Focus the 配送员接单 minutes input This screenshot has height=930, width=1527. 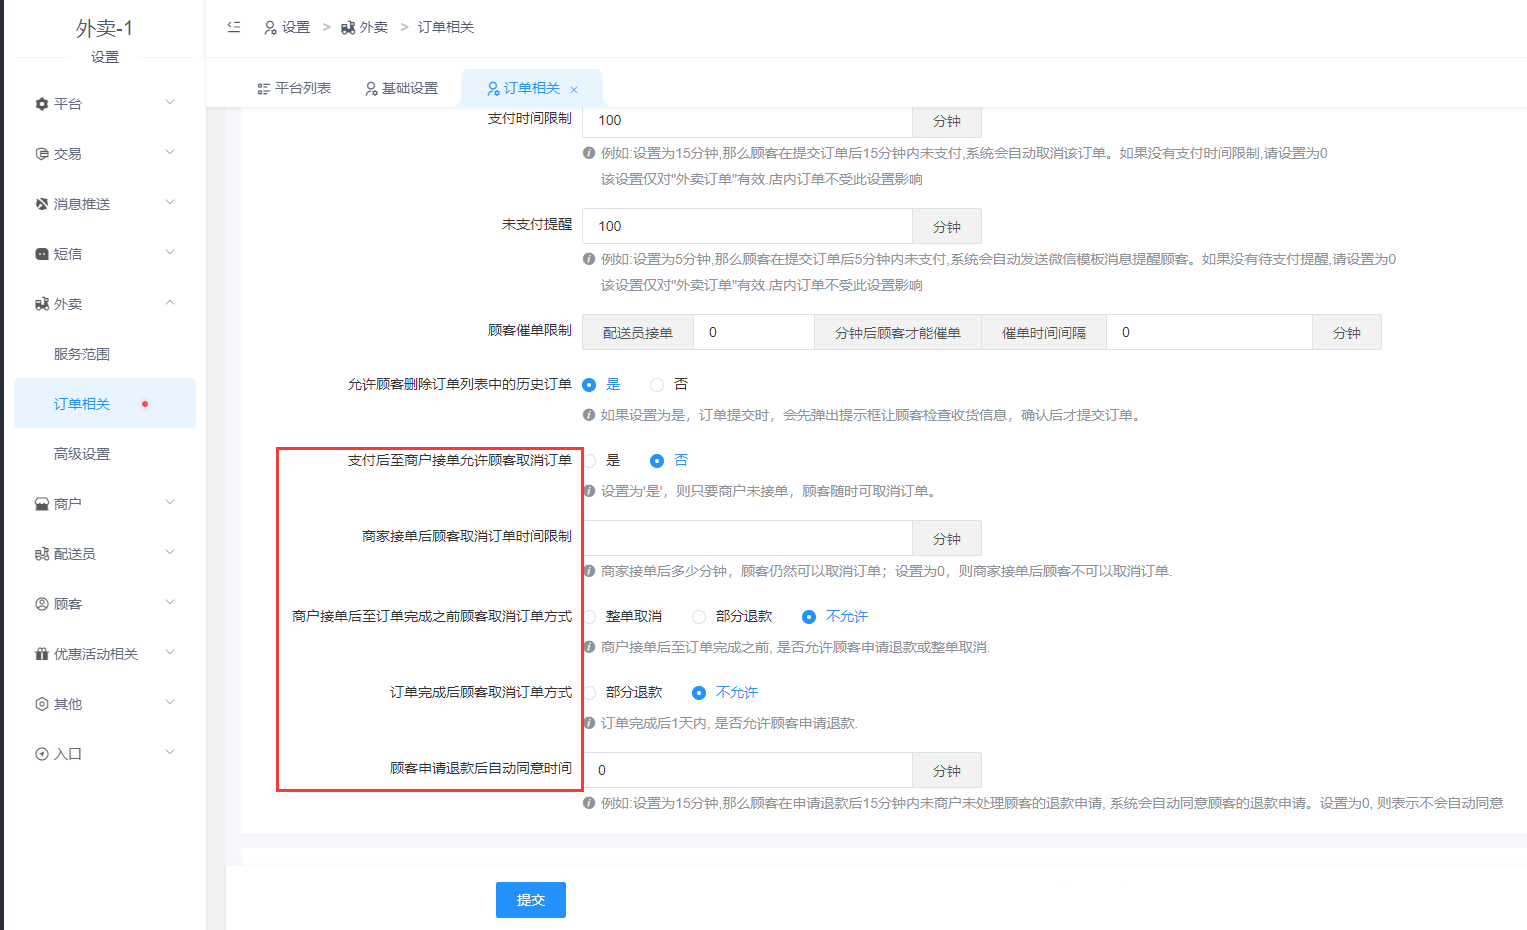(754, 332)
